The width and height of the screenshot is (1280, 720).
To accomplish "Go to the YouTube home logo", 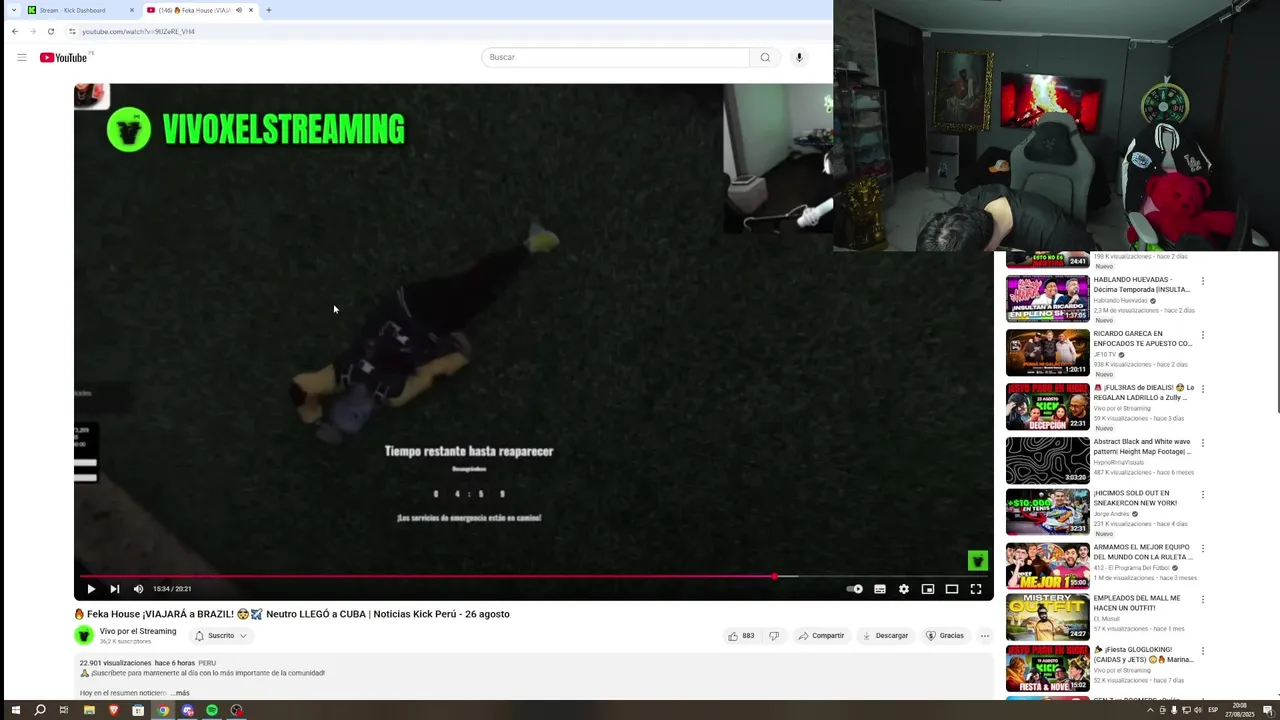I will (x=64, y=57).
